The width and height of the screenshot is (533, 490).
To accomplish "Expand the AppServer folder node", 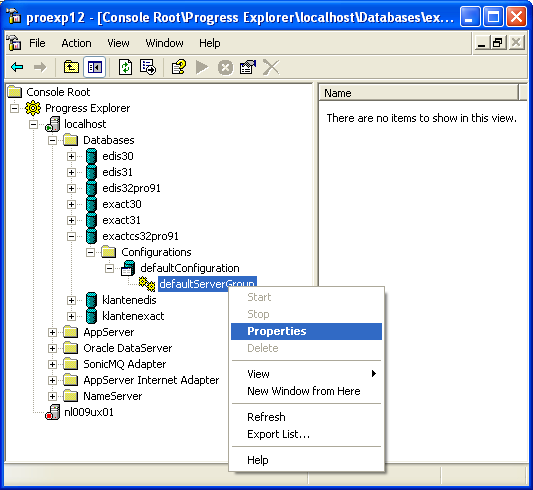I will click(52, 332).
